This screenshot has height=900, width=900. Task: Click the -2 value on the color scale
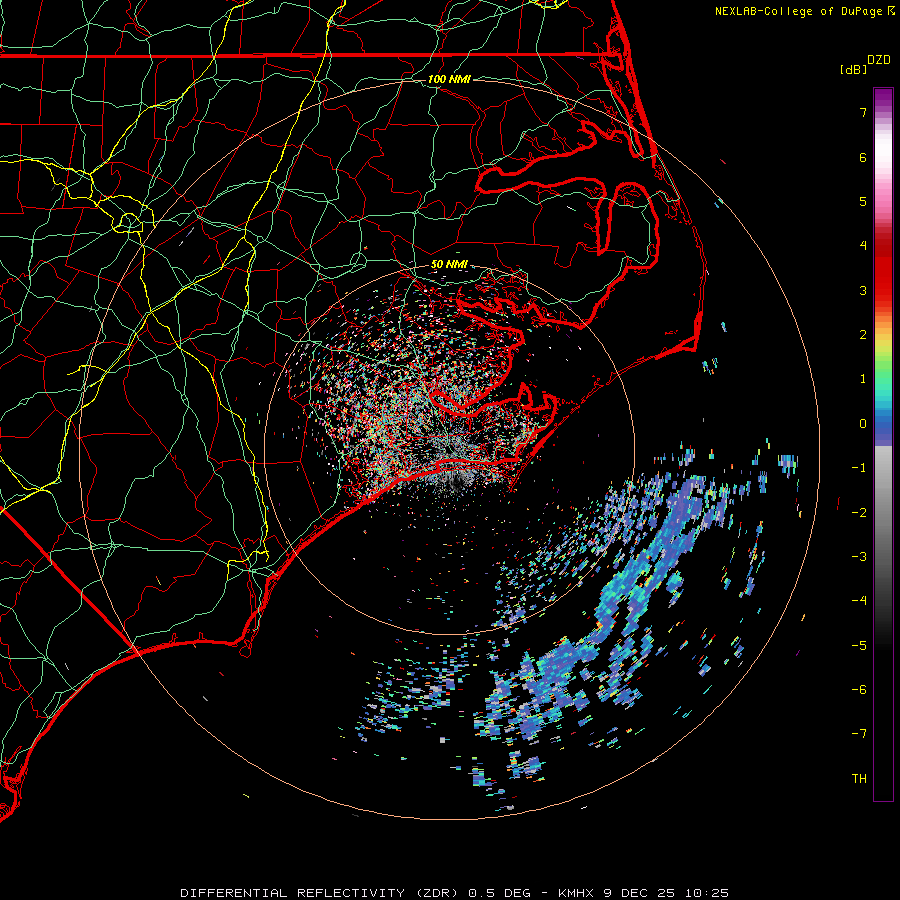(859, 512)
